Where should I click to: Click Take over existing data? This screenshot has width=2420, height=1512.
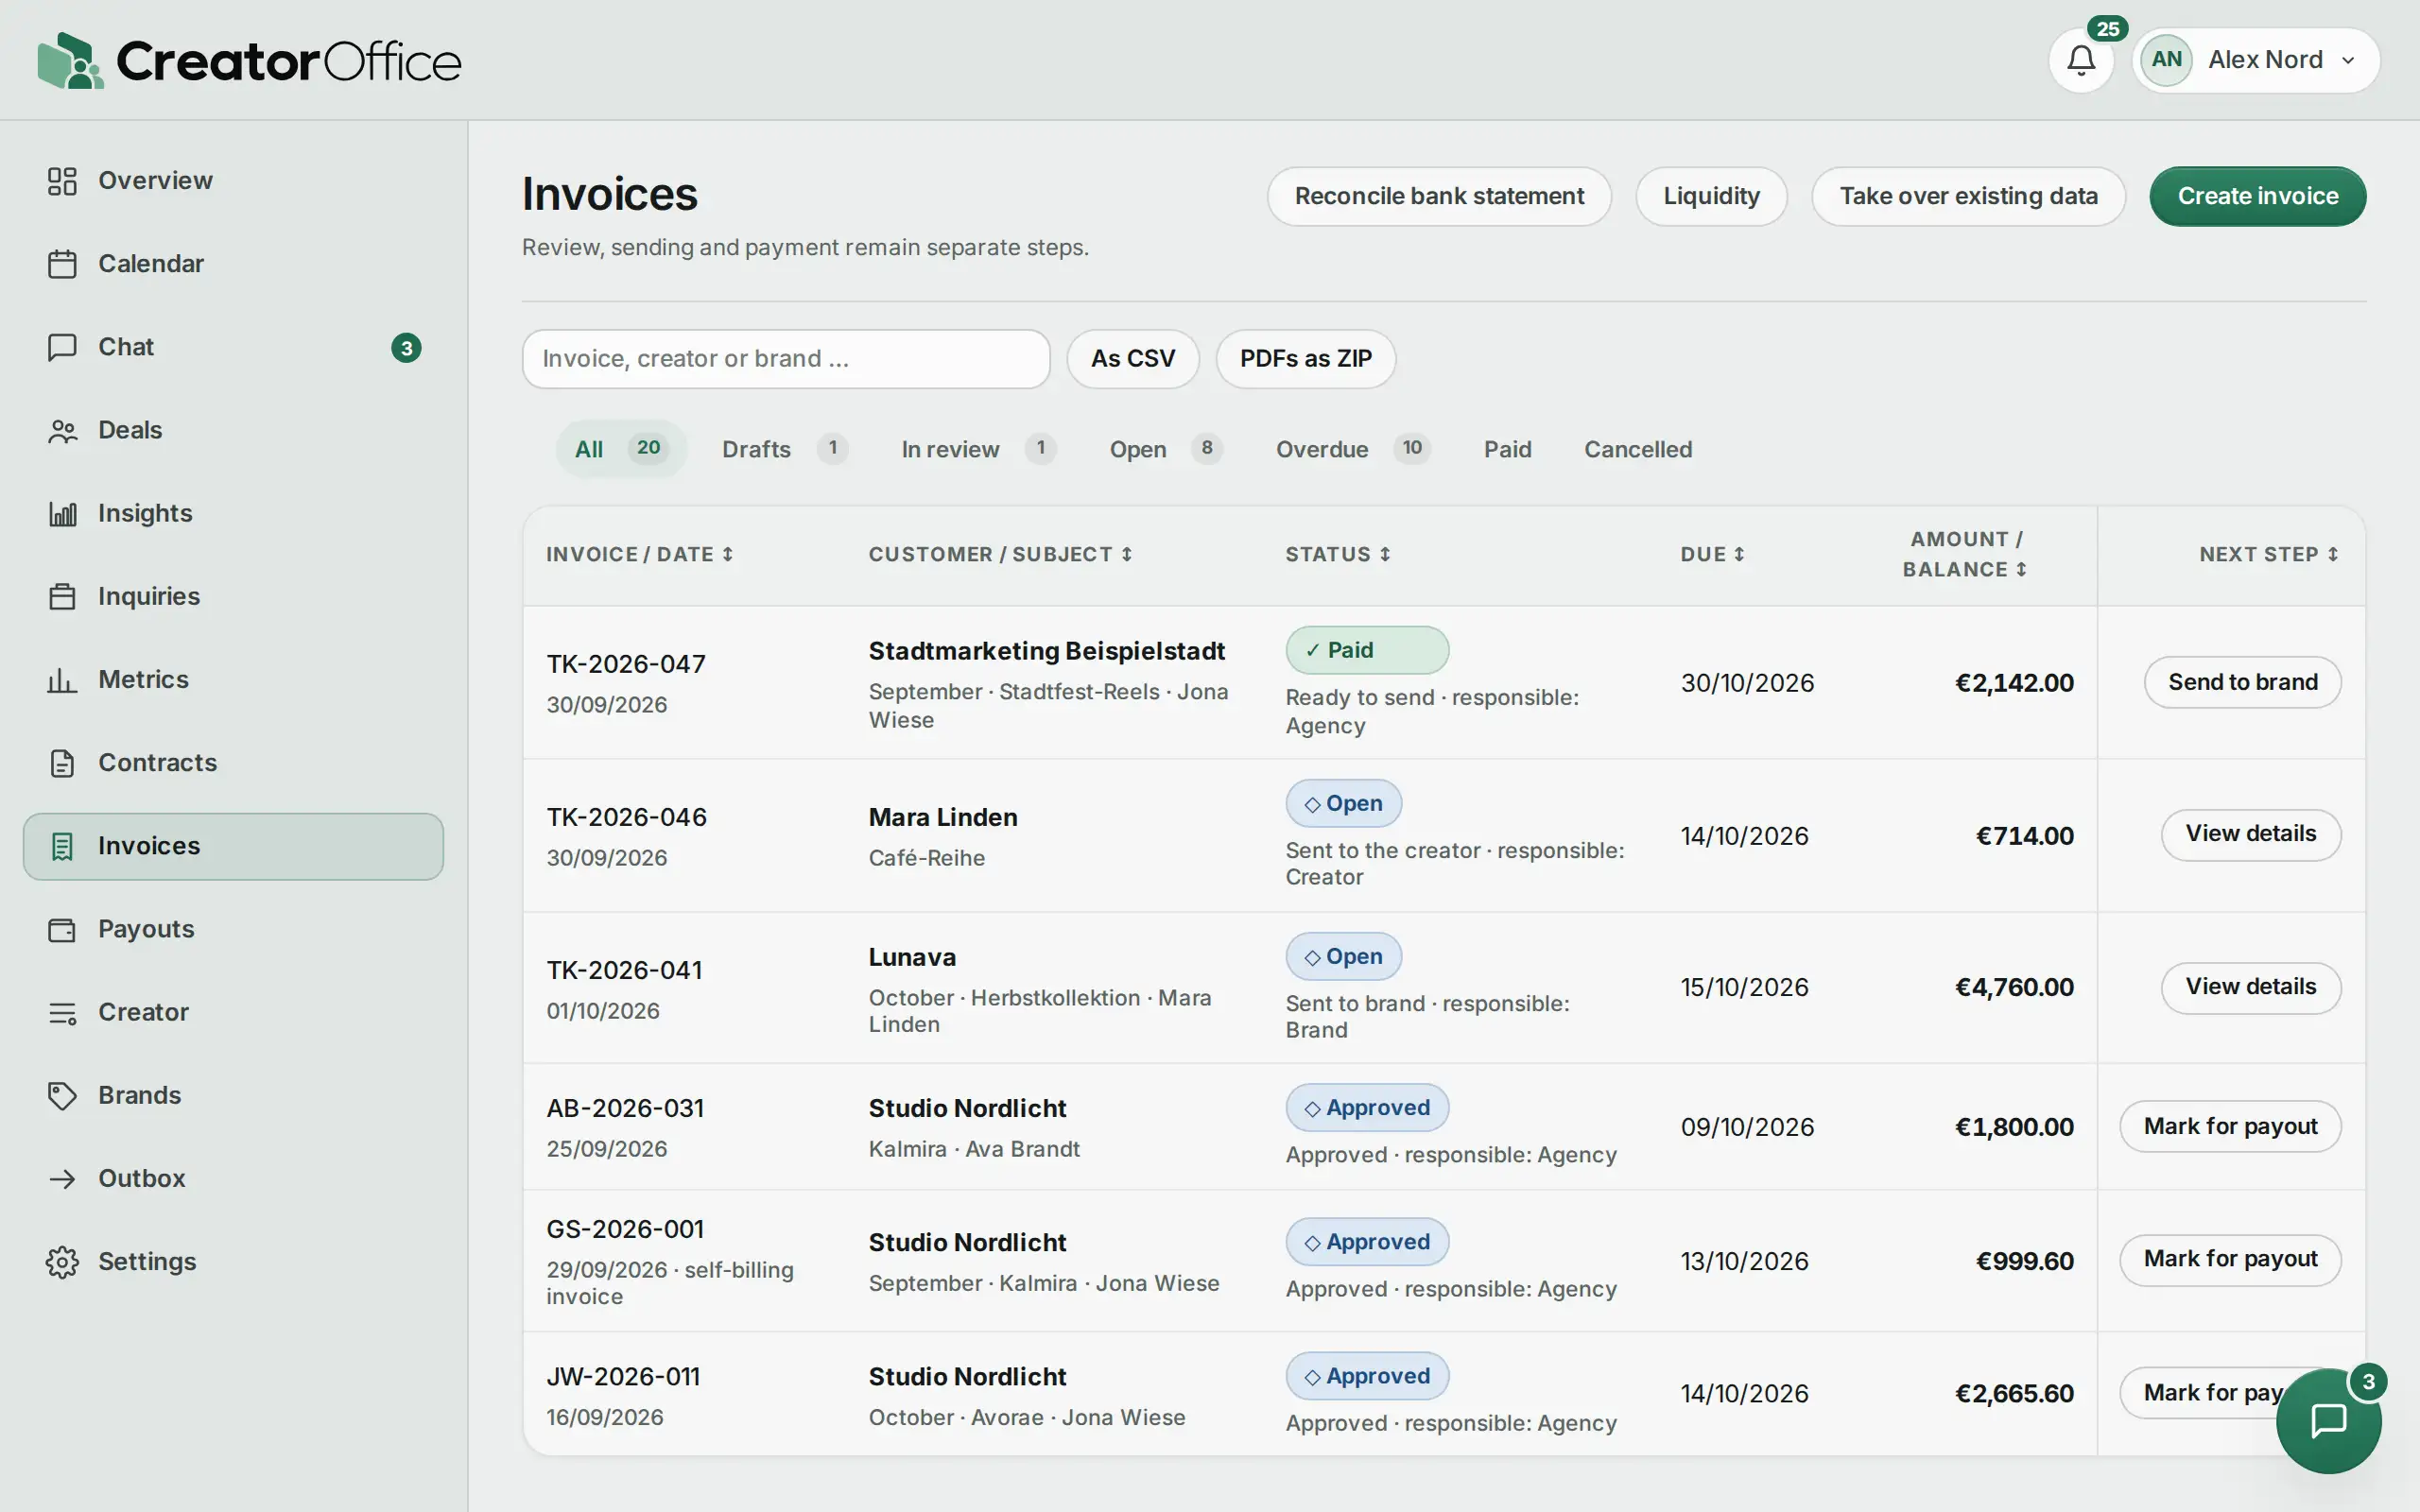coord(1968,196)
